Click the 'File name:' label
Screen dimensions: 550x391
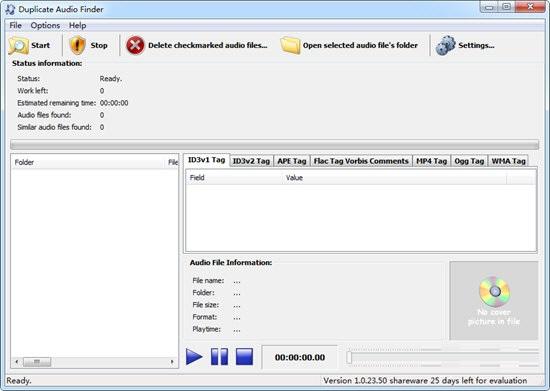click(208, 281)
